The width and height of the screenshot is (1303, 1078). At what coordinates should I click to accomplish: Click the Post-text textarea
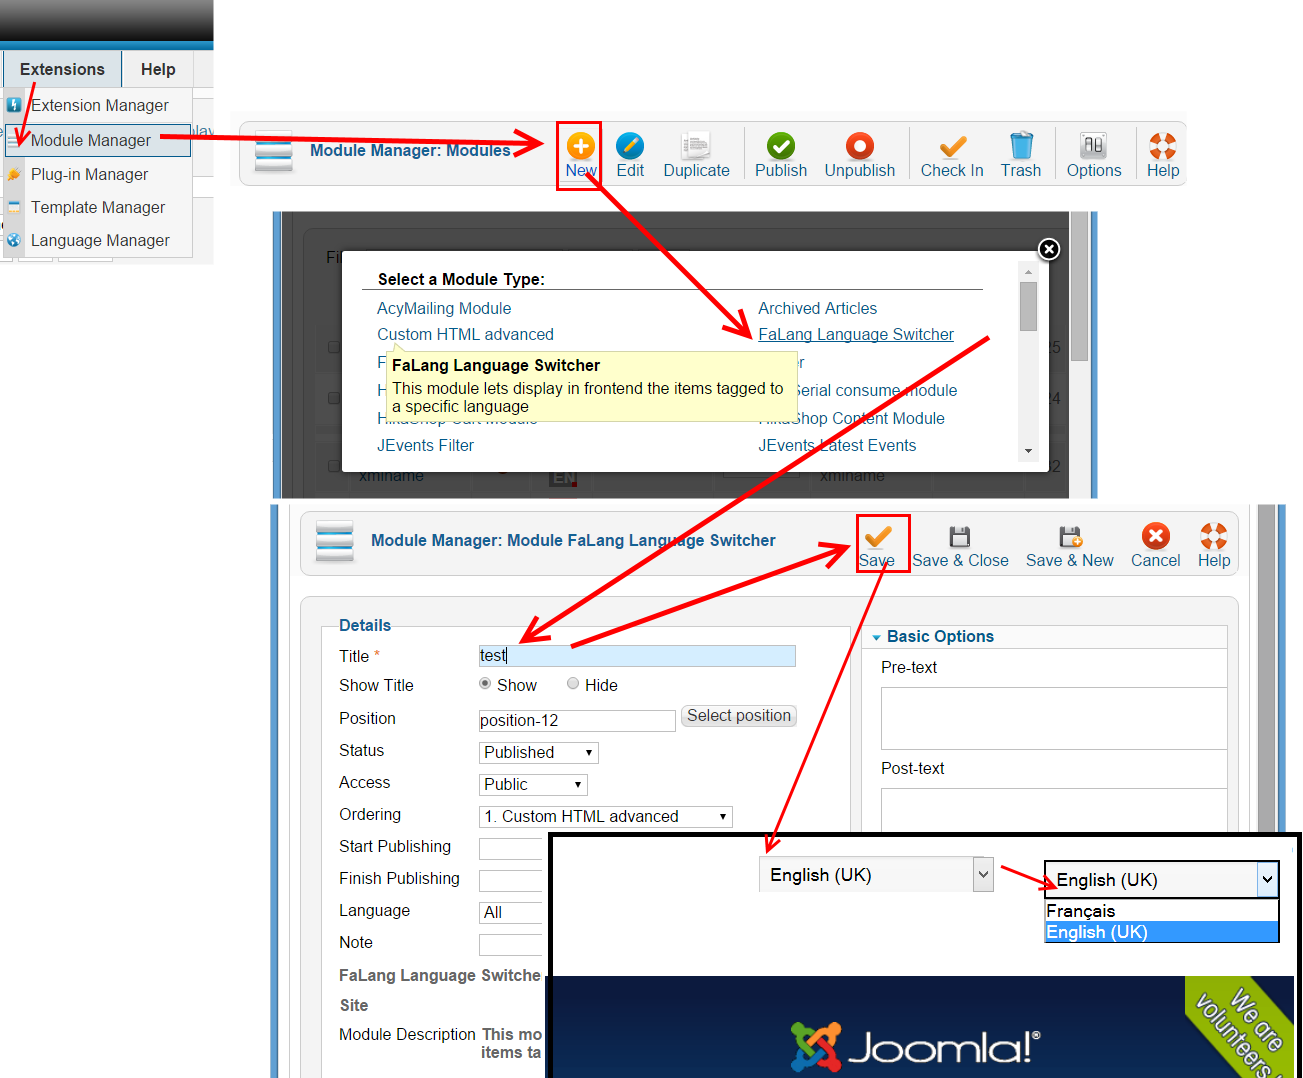[x=1054, y=810]
